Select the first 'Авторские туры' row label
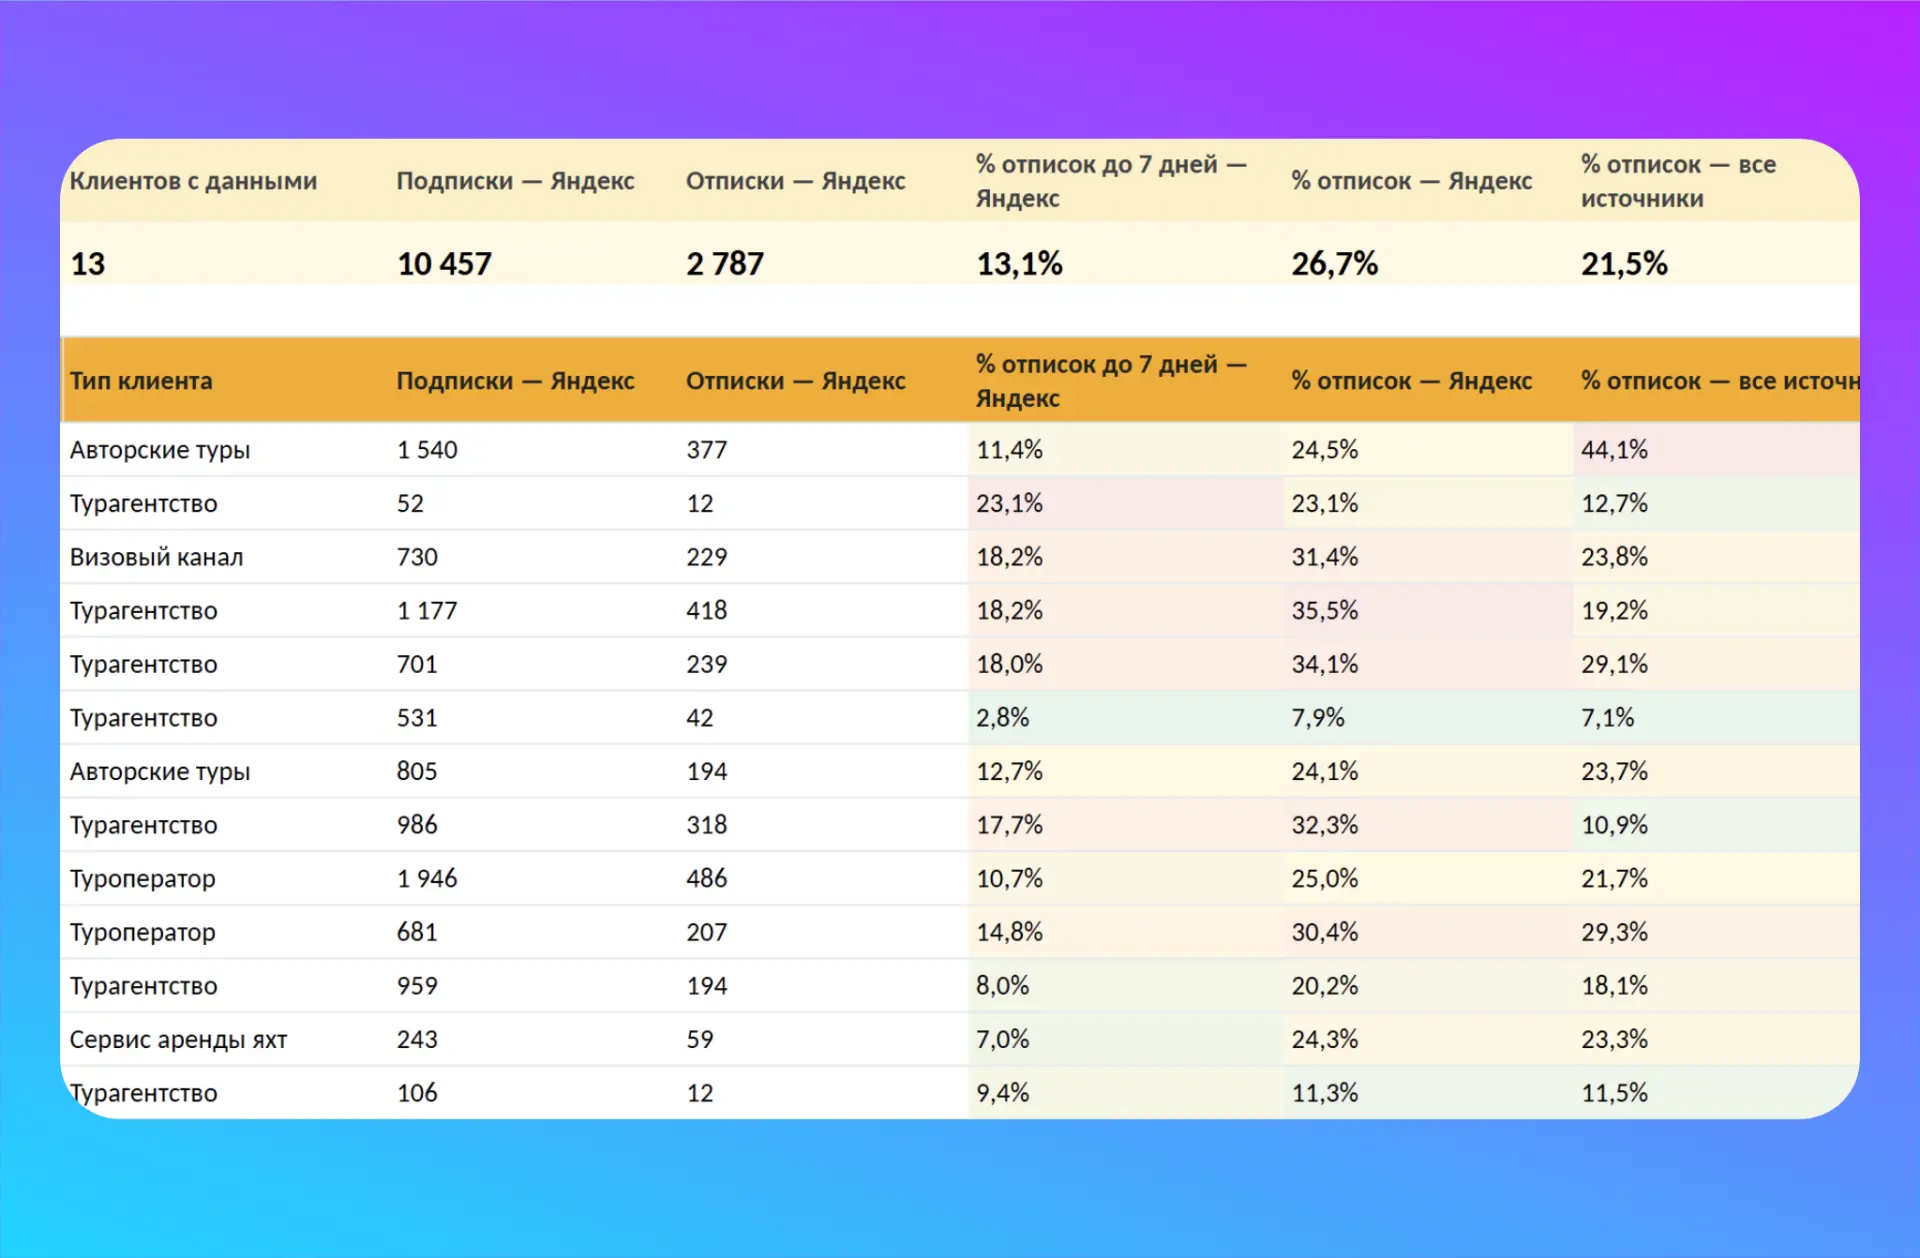The width and height of the screenshot is (1920, 1258). [x=159, y=450]
